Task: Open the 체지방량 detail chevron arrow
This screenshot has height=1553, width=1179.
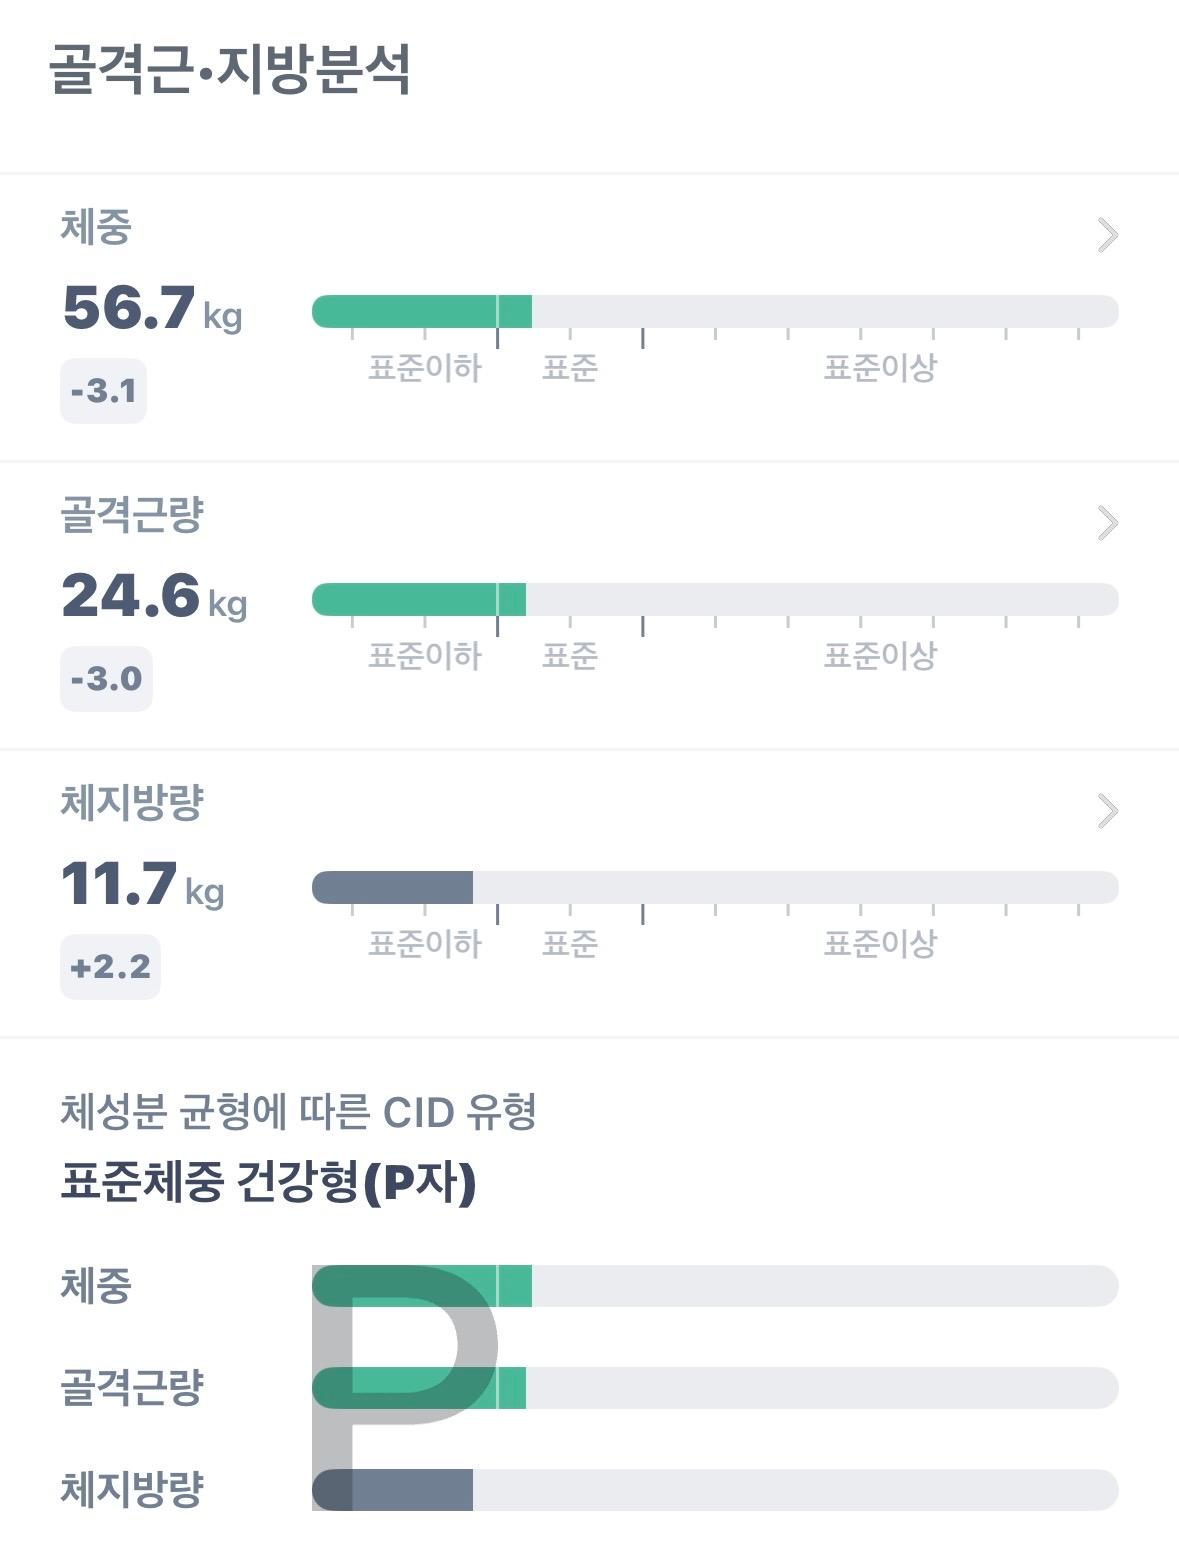Action: 1107,811
